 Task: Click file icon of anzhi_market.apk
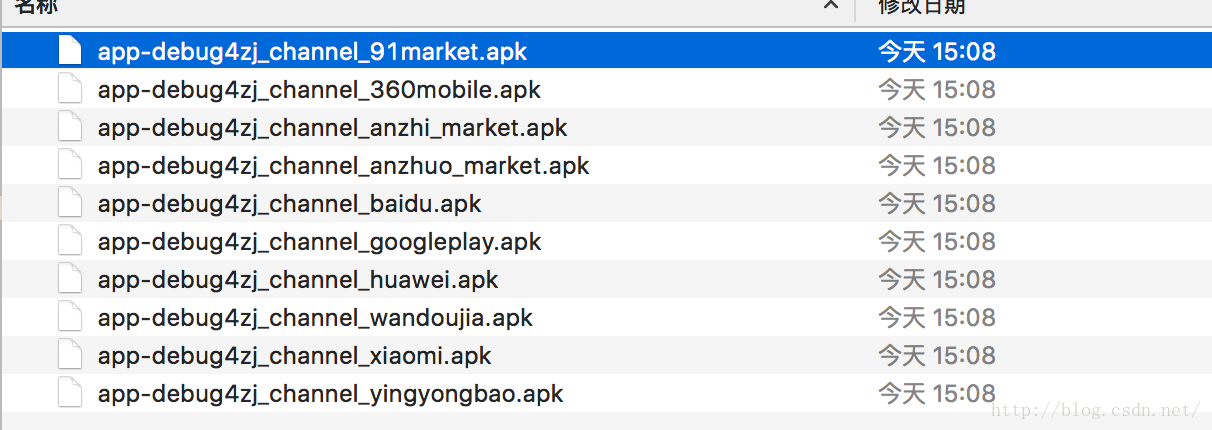coord(70,127)
